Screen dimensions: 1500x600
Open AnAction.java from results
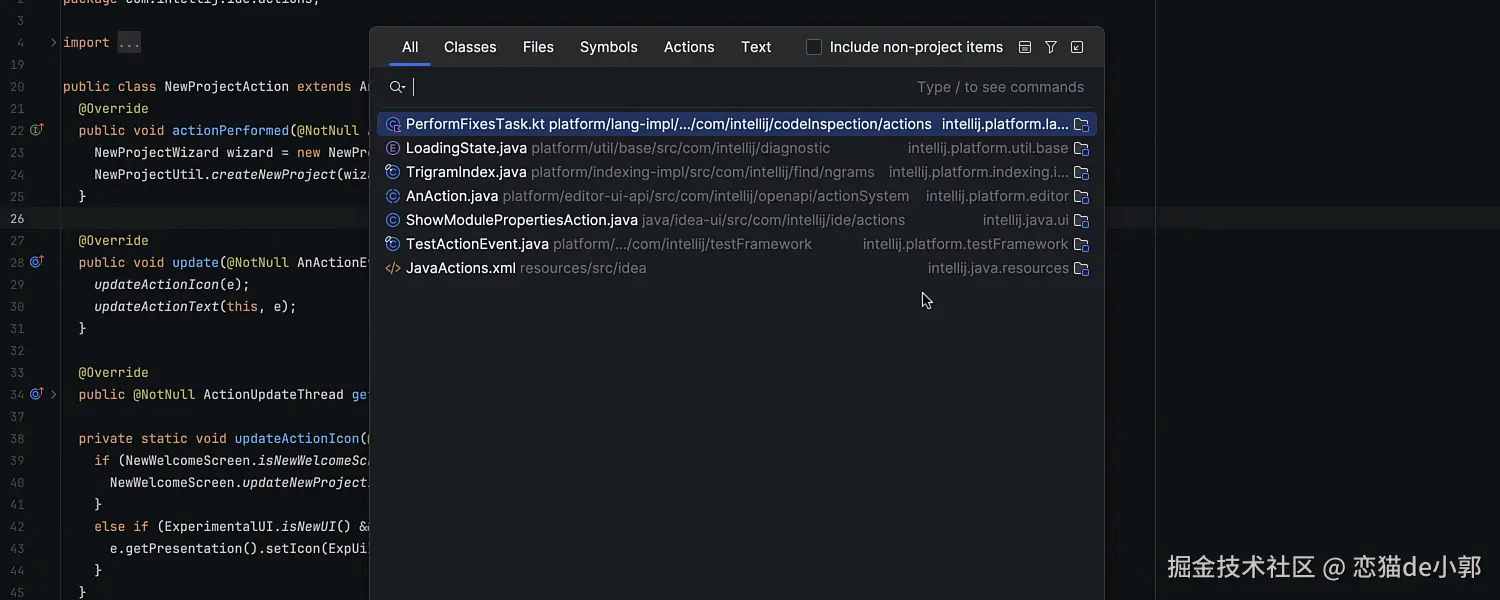[x=452, y=196]
